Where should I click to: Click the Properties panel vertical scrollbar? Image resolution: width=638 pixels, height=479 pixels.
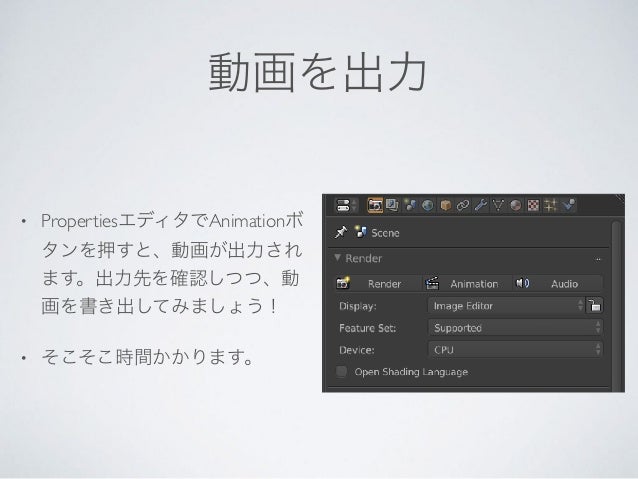point(616,305)
